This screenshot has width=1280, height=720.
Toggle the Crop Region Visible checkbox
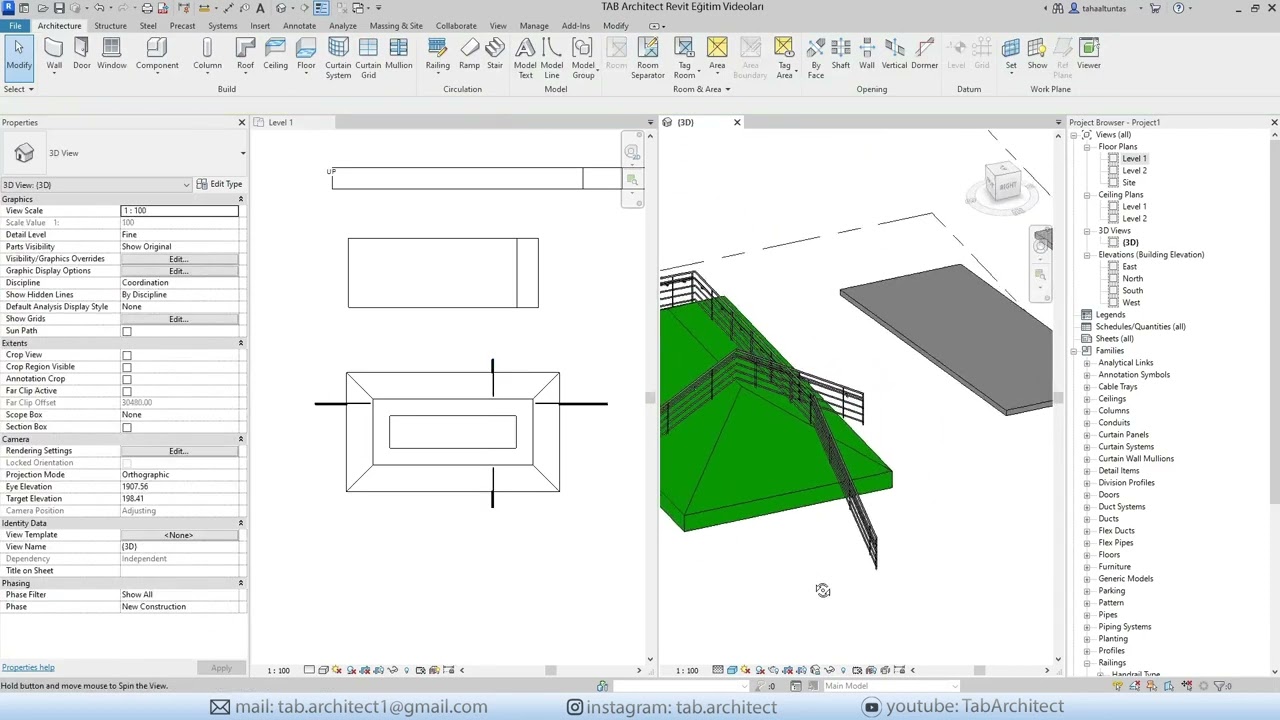pyautogui.click(x=126, y=367)
